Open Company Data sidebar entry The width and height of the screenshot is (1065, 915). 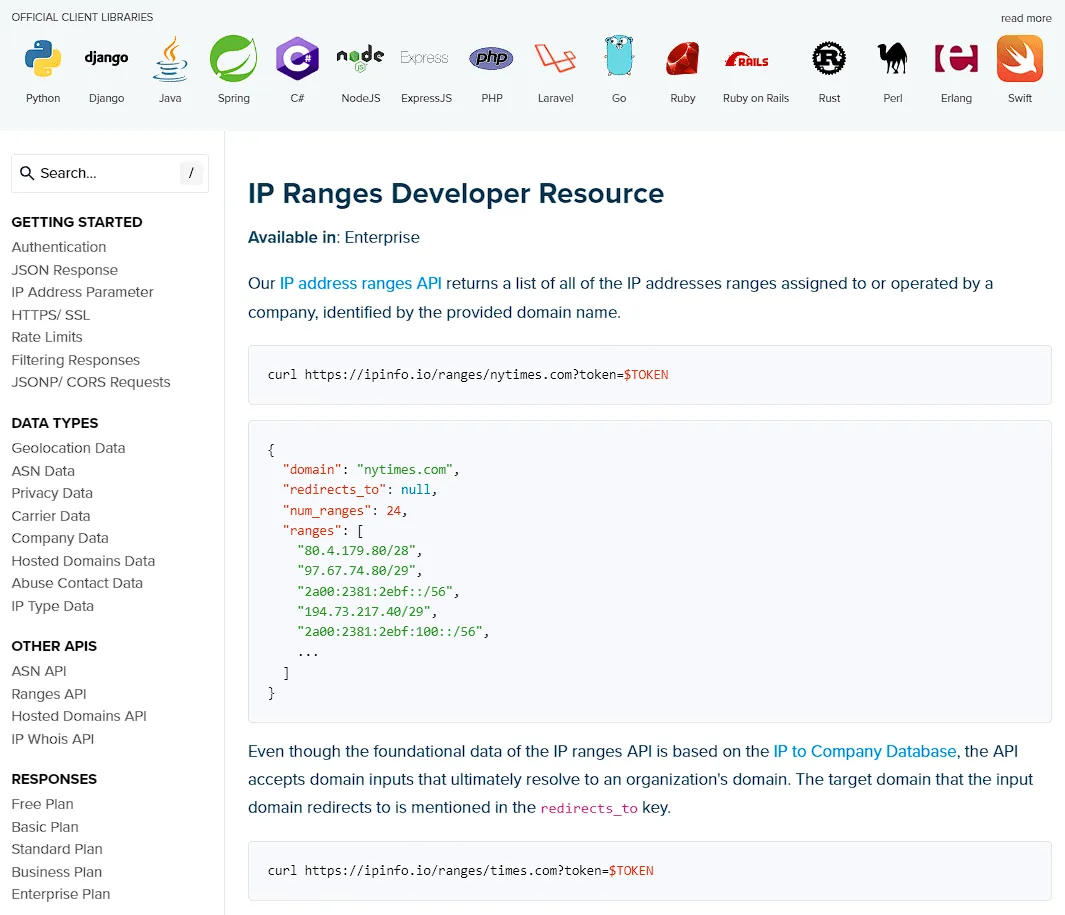point(60,538)
